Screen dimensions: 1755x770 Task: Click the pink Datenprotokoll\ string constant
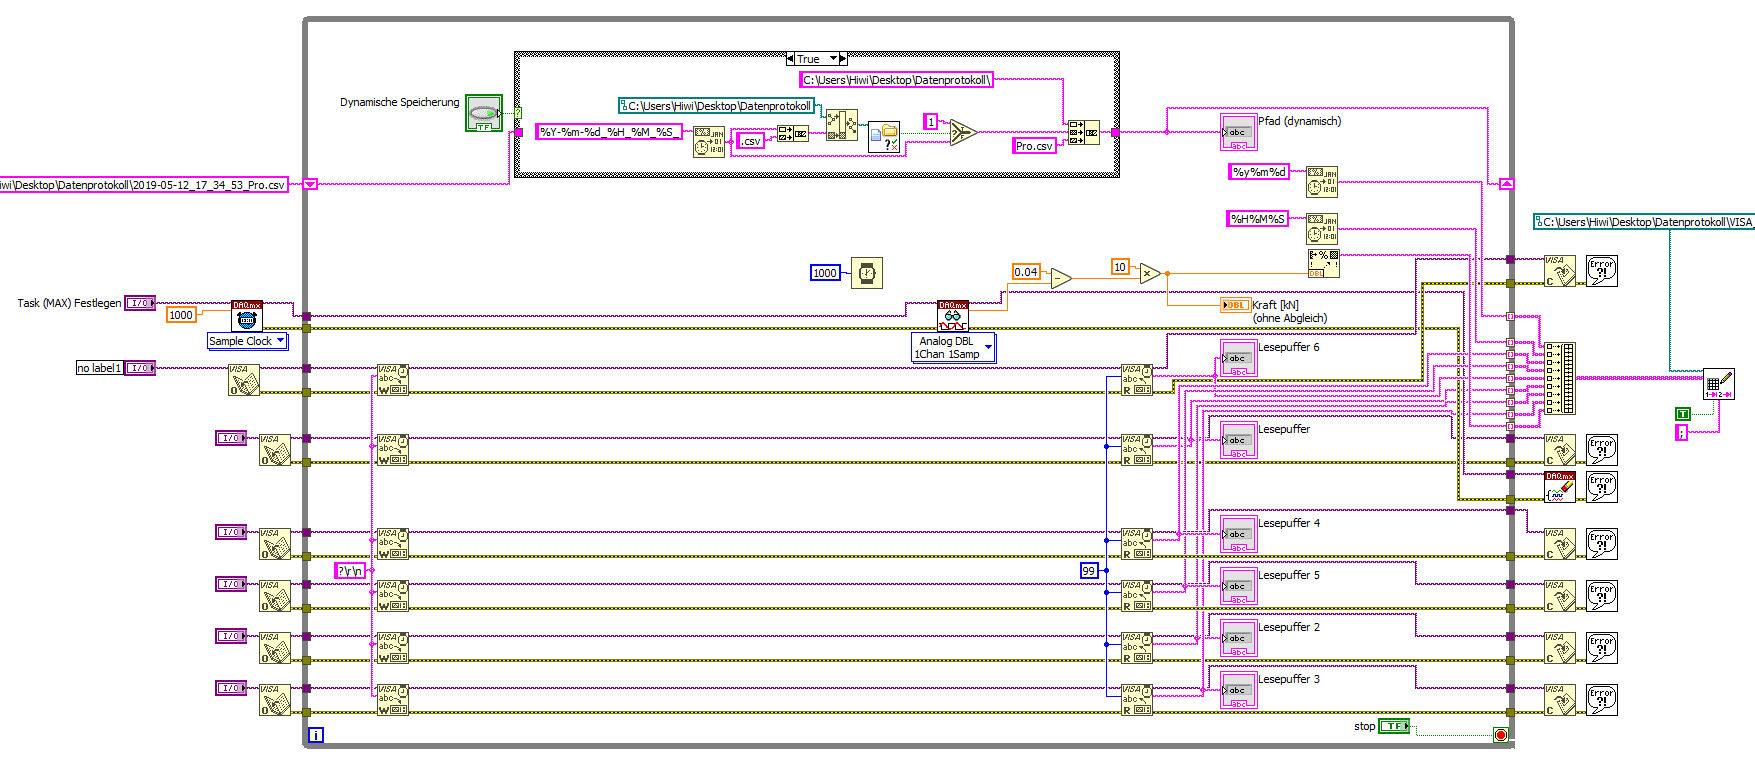point(896,80)
